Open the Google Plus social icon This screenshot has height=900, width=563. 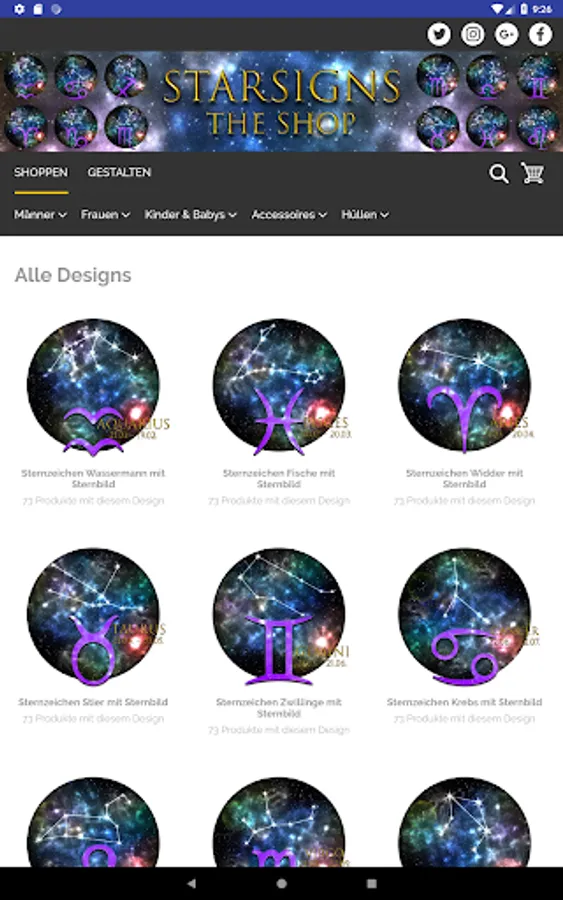tap(507, 34)
